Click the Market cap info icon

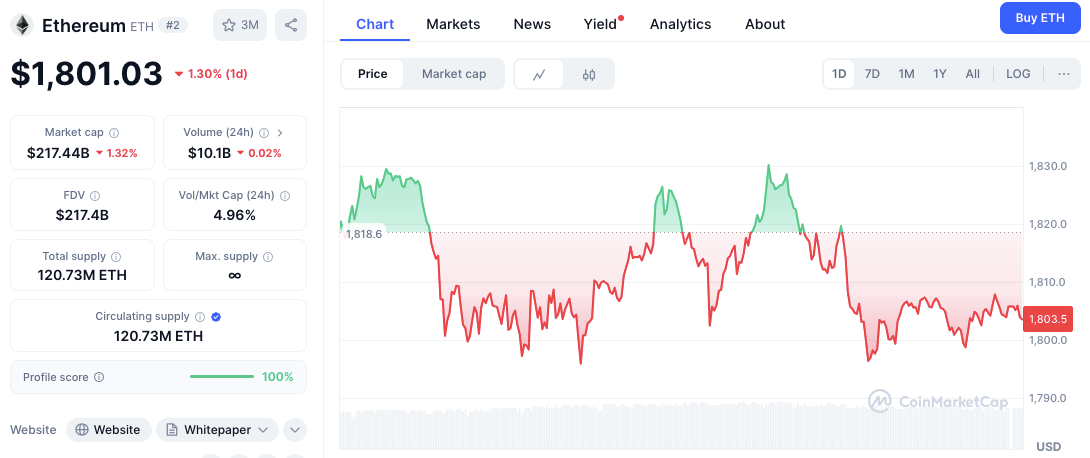[114, 132]
